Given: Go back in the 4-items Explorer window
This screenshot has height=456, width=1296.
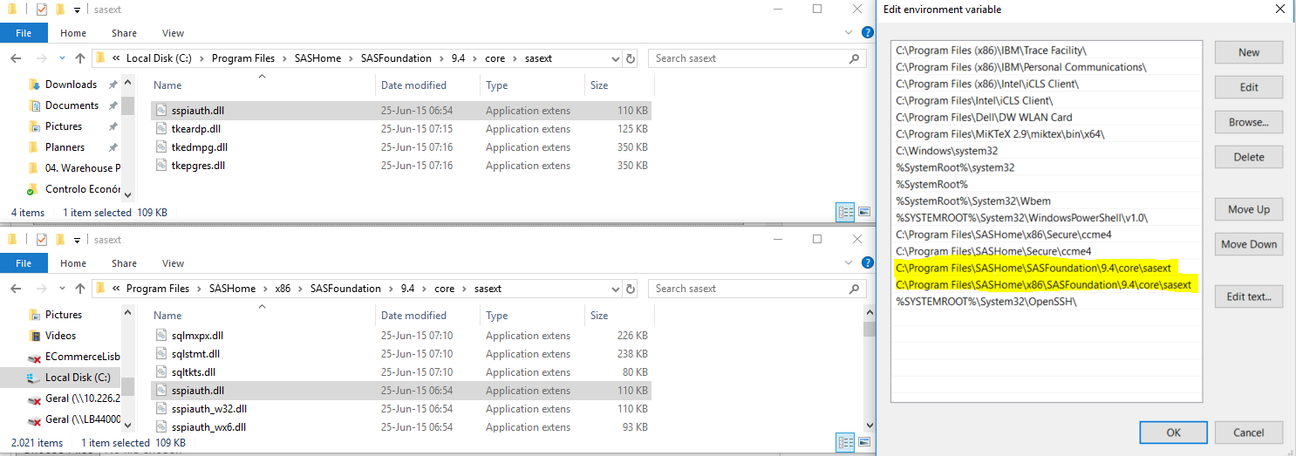Looking at the screenshot, I should coord(16,58).
